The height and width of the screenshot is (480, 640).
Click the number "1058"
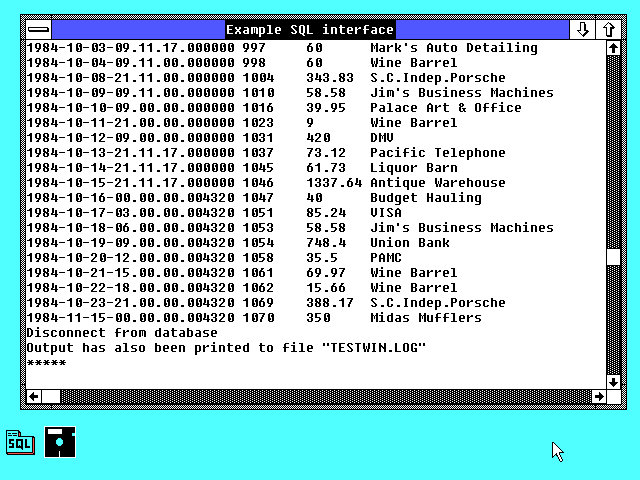point(258,258)
